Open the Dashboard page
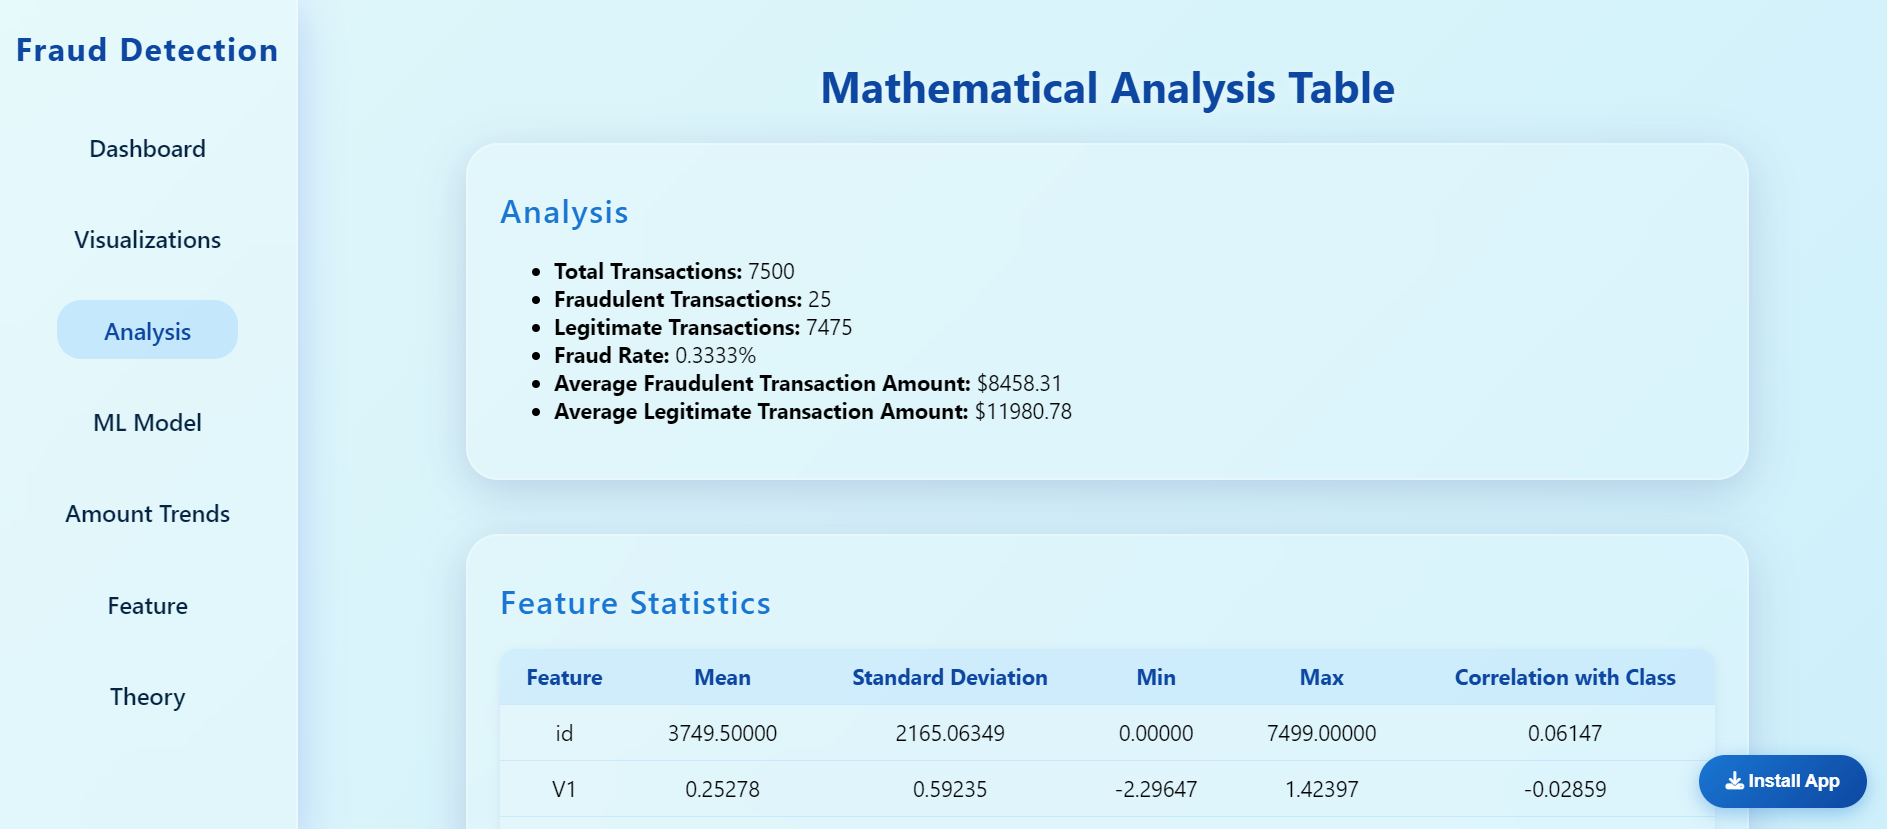 tap(147, 149)
